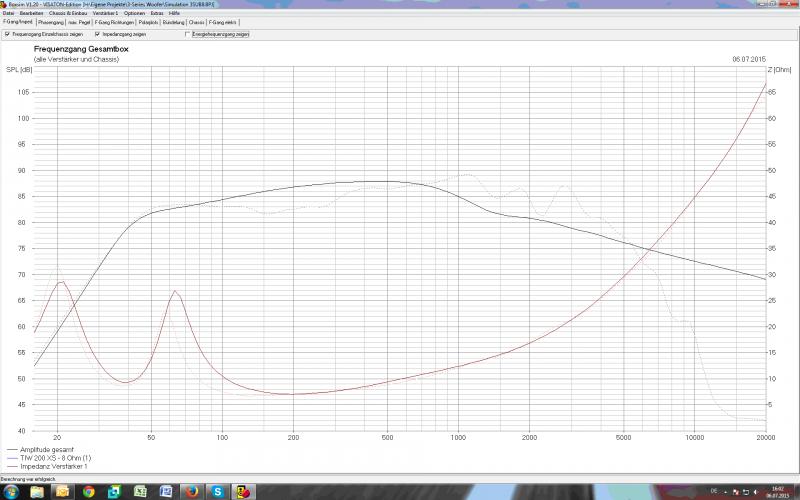
Task: Open the Chassis & Einbau menu
Action: (68, 12)
